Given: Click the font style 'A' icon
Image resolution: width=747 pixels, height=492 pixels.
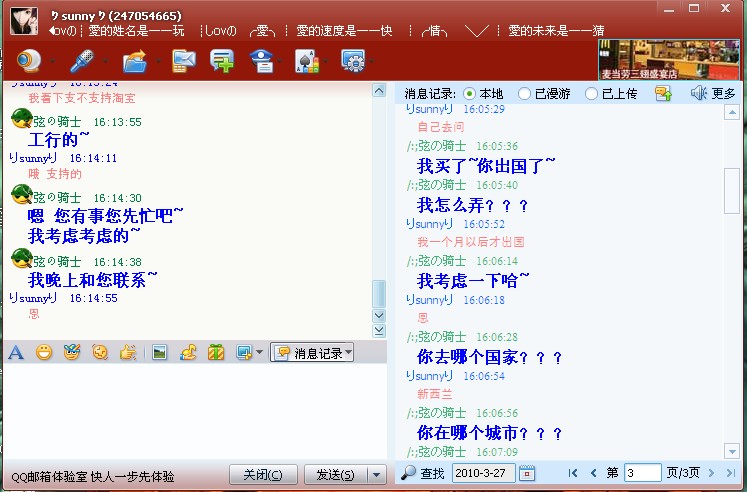Looking at the screenshot, I should pos(15,352).
